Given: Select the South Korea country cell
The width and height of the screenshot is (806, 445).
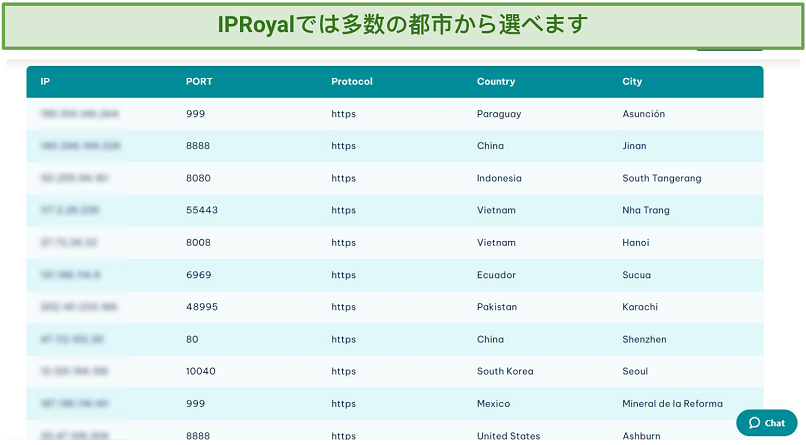Looking at the screenshot, I should pyautogui.click(x=505, y=370).
